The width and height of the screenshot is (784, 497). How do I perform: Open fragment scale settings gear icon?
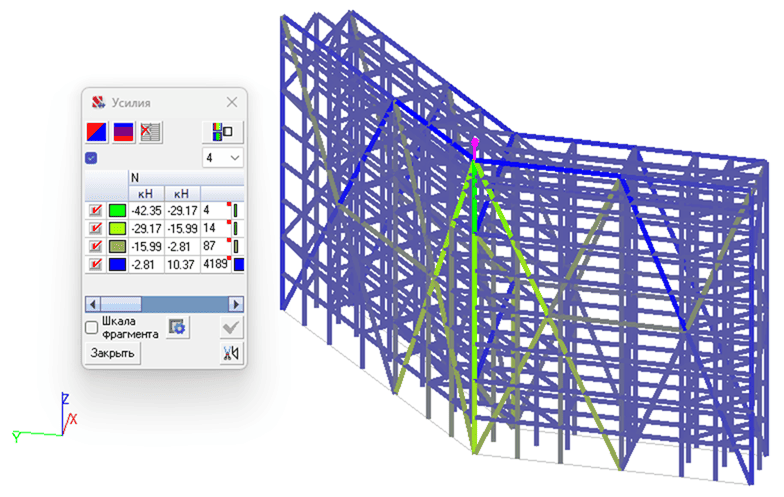(x=178, y=327)
